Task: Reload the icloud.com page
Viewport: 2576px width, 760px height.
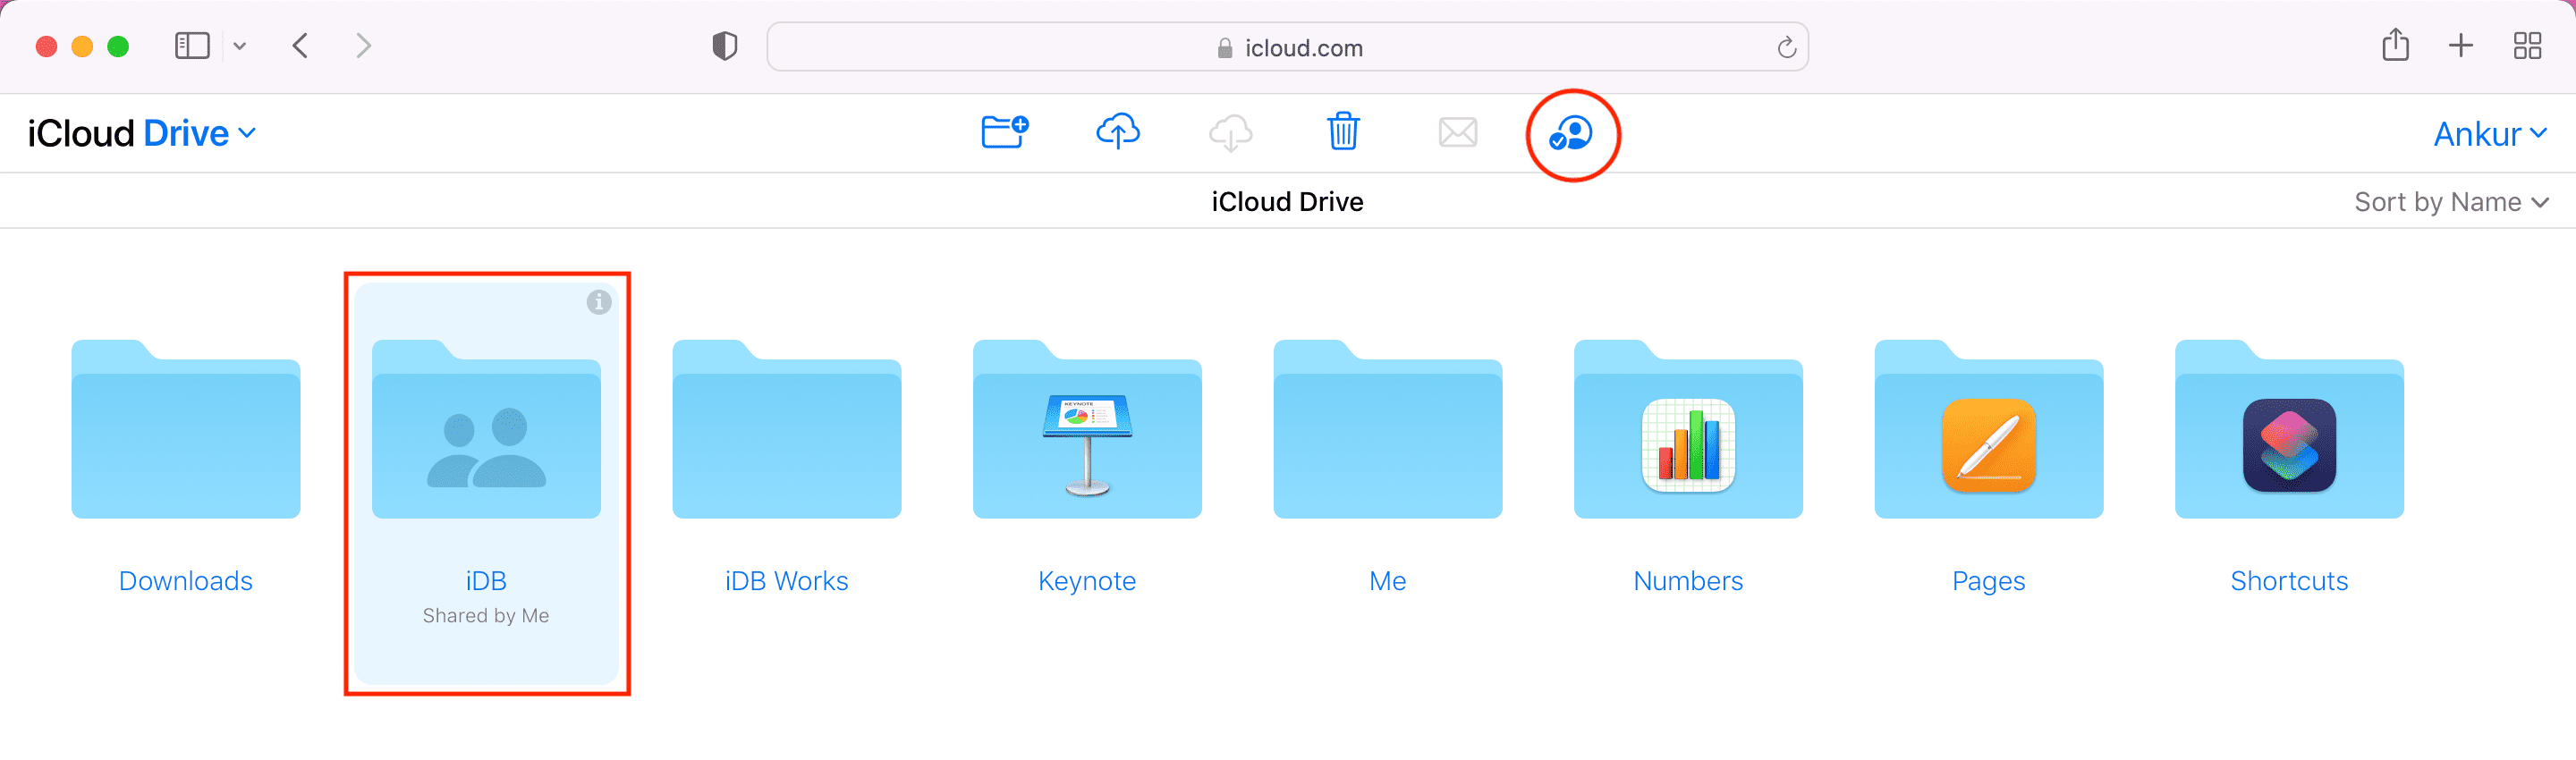Action: tap(1786, 47)
